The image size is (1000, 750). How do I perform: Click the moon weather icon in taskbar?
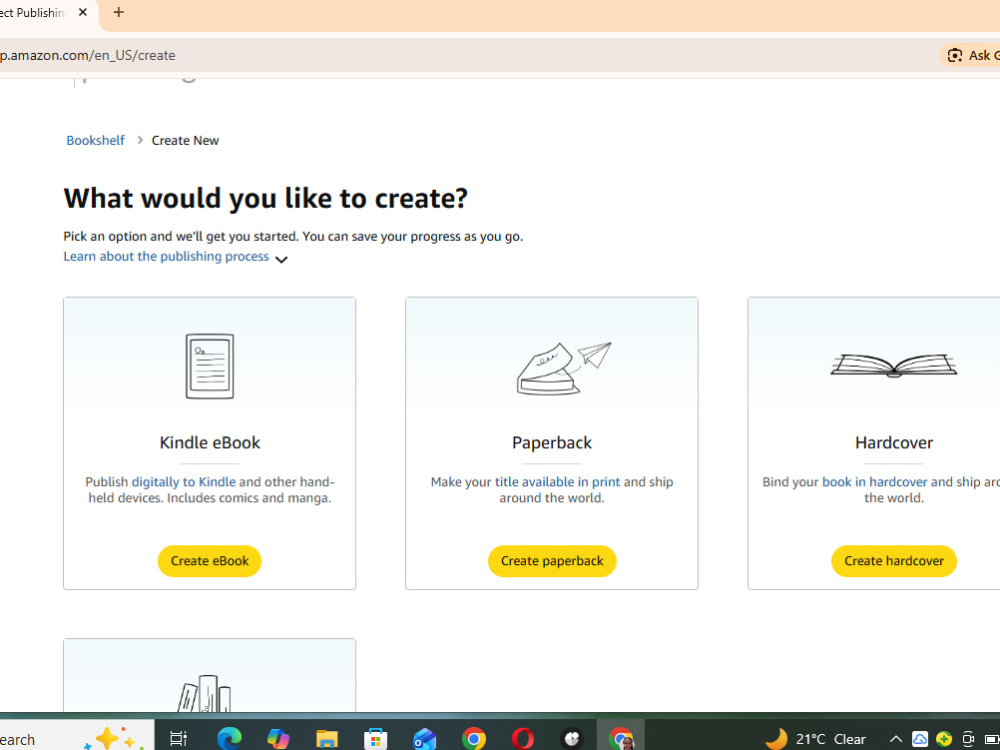(777, 739)
